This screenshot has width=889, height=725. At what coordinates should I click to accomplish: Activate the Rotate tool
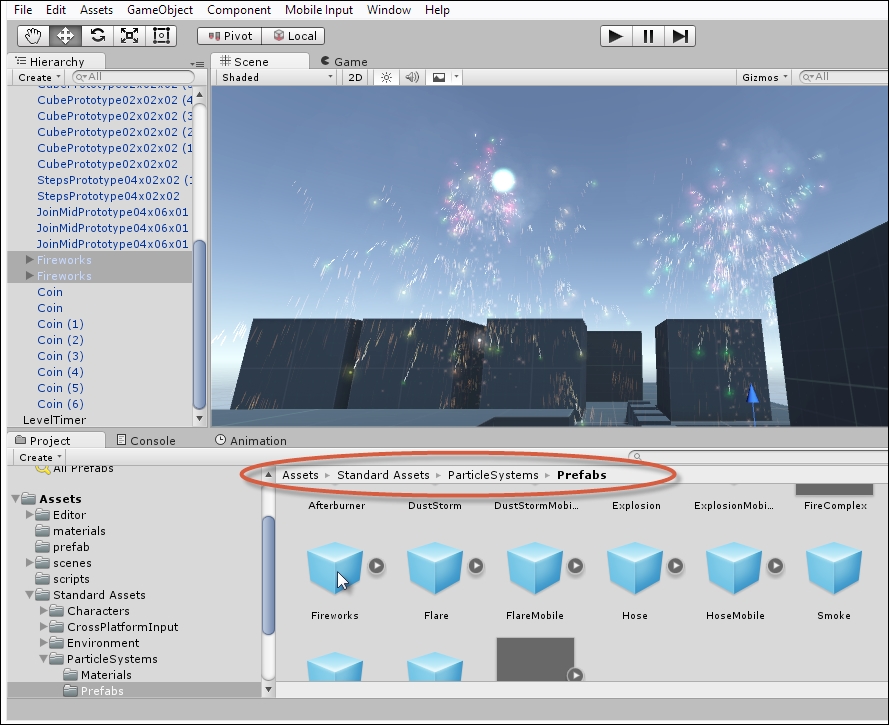(97, 35)
